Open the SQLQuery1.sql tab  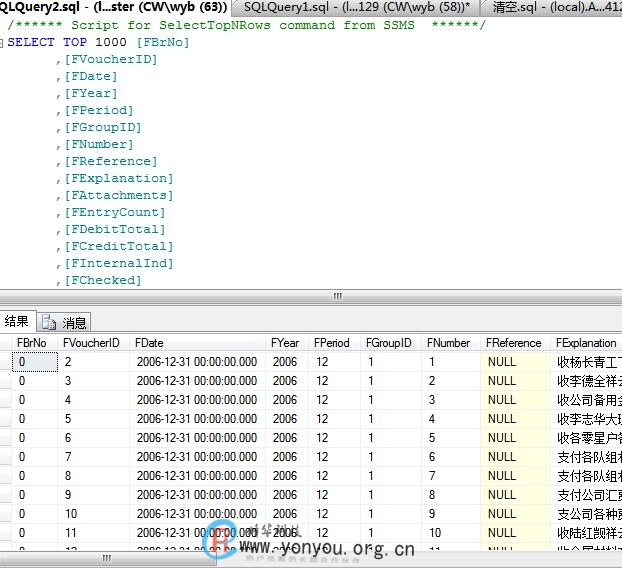(x=356, y=7)
